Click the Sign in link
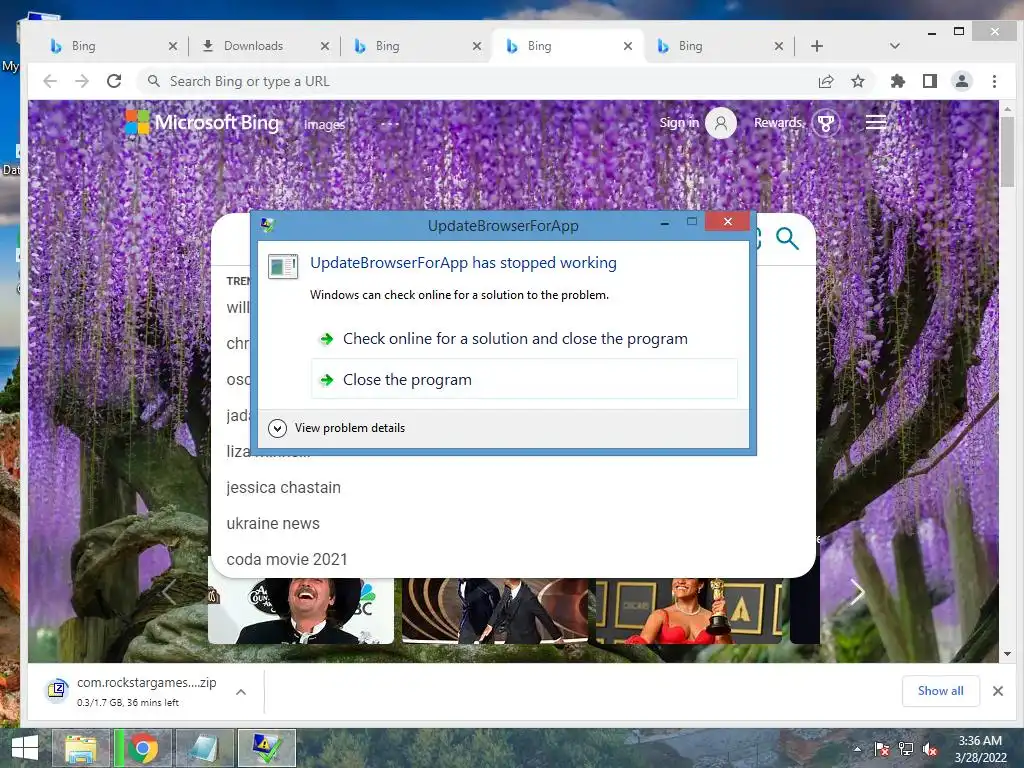Screen dimensions: 1024x768 pos(679,122)
